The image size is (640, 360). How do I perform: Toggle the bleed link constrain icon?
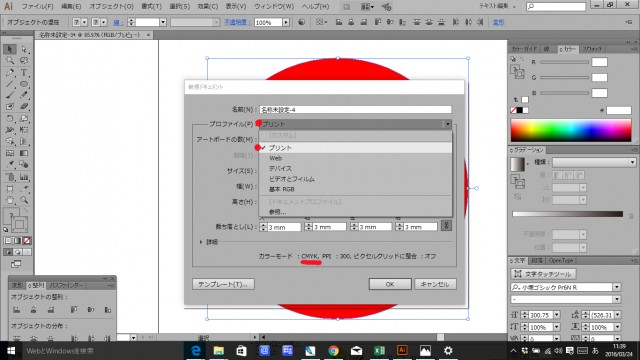click(446, 226)
